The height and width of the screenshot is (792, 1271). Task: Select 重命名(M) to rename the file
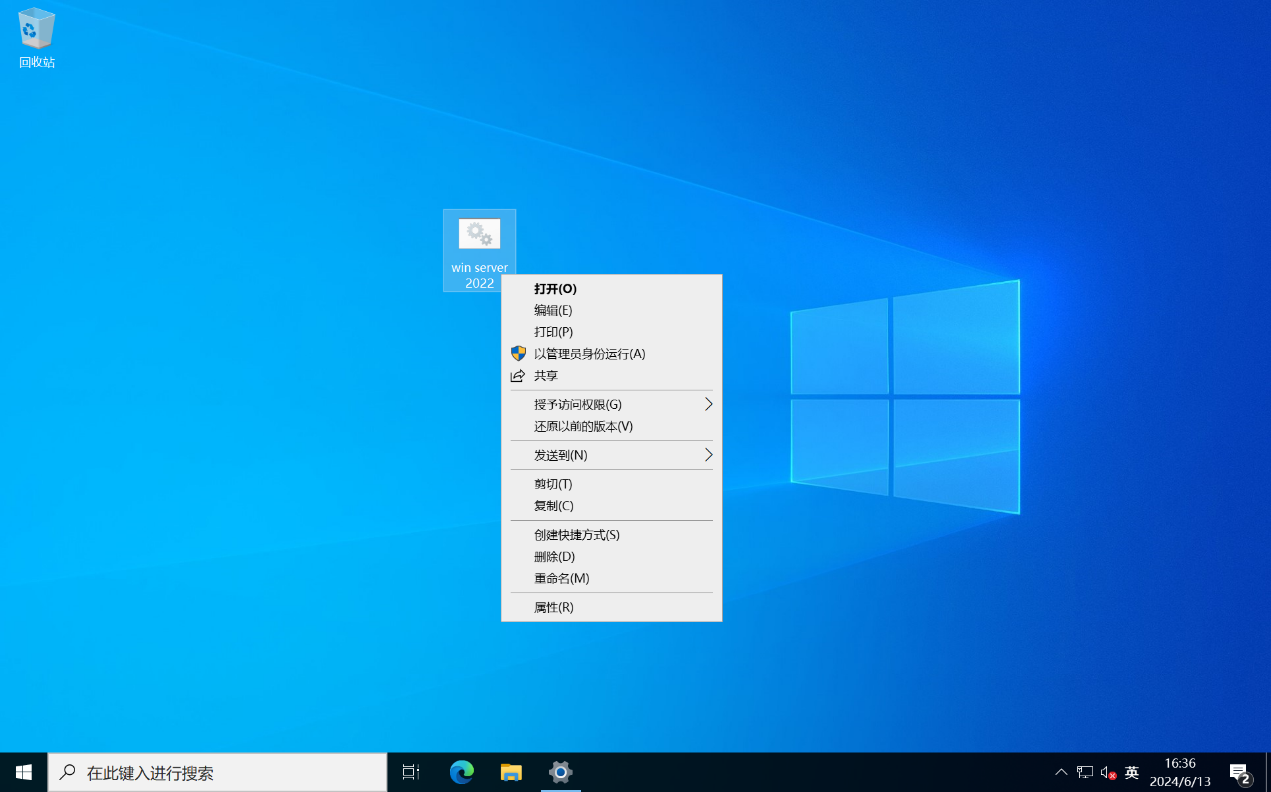pos(611,578)
